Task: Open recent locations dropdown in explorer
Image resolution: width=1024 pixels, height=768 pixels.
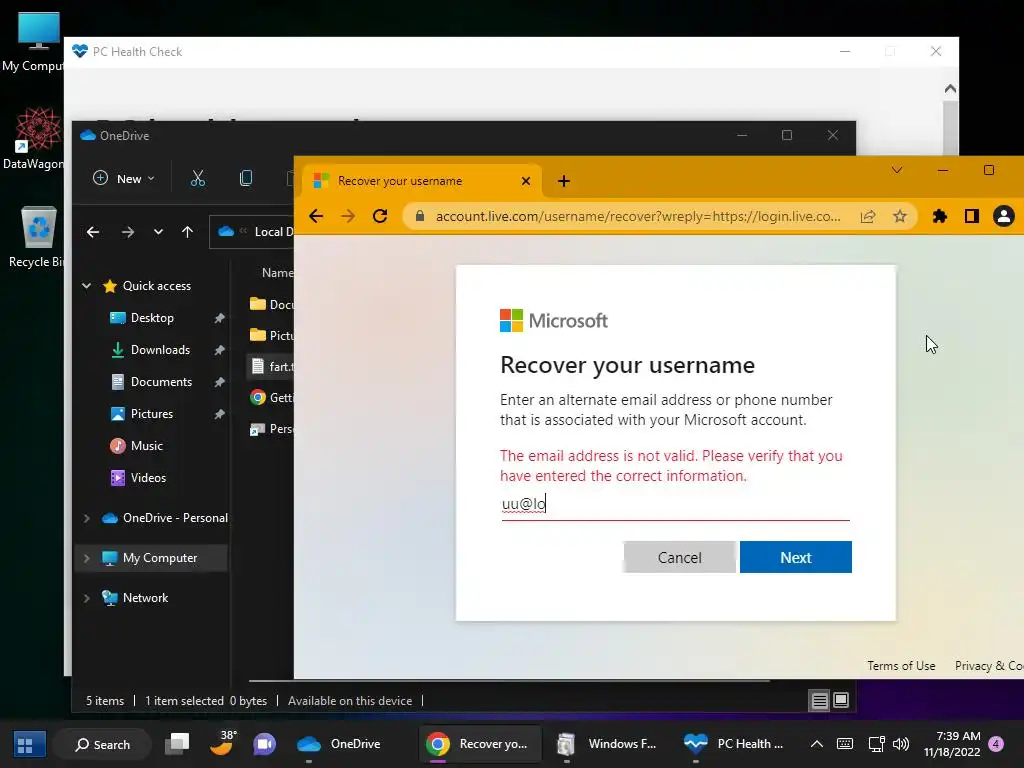Action: pos(158,232)
